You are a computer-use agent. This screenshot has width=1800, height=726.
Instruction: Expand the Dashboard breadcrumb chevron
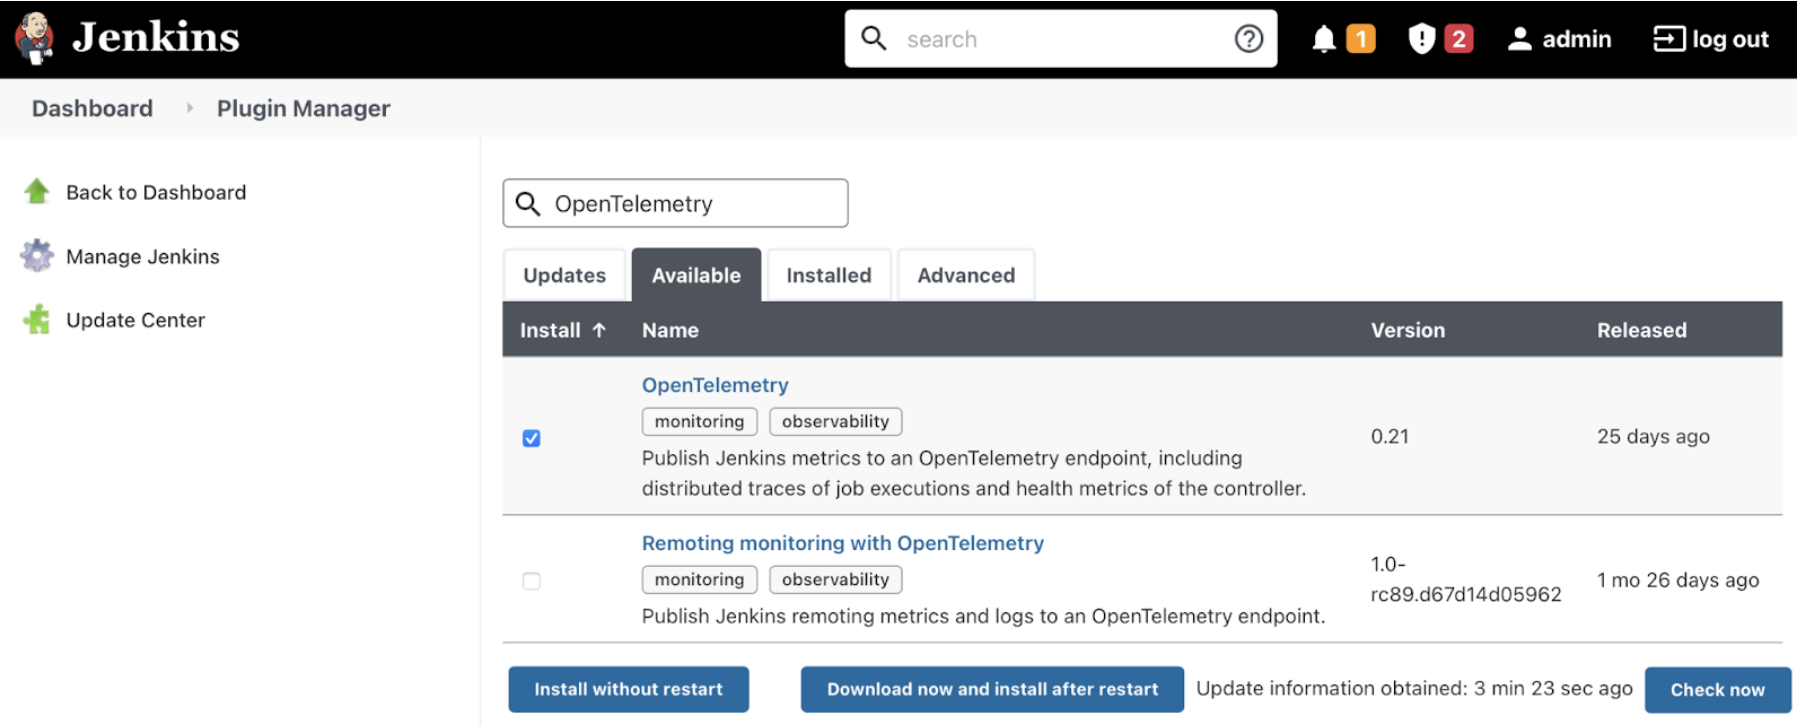coord(189,108)
